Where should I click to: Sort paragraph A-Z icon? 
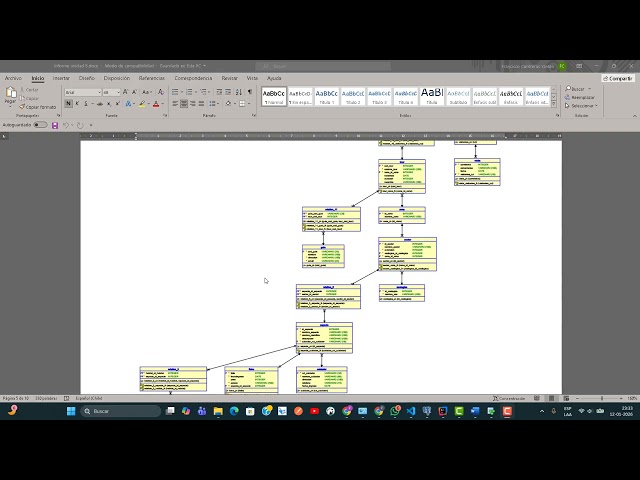coord(239,92)
